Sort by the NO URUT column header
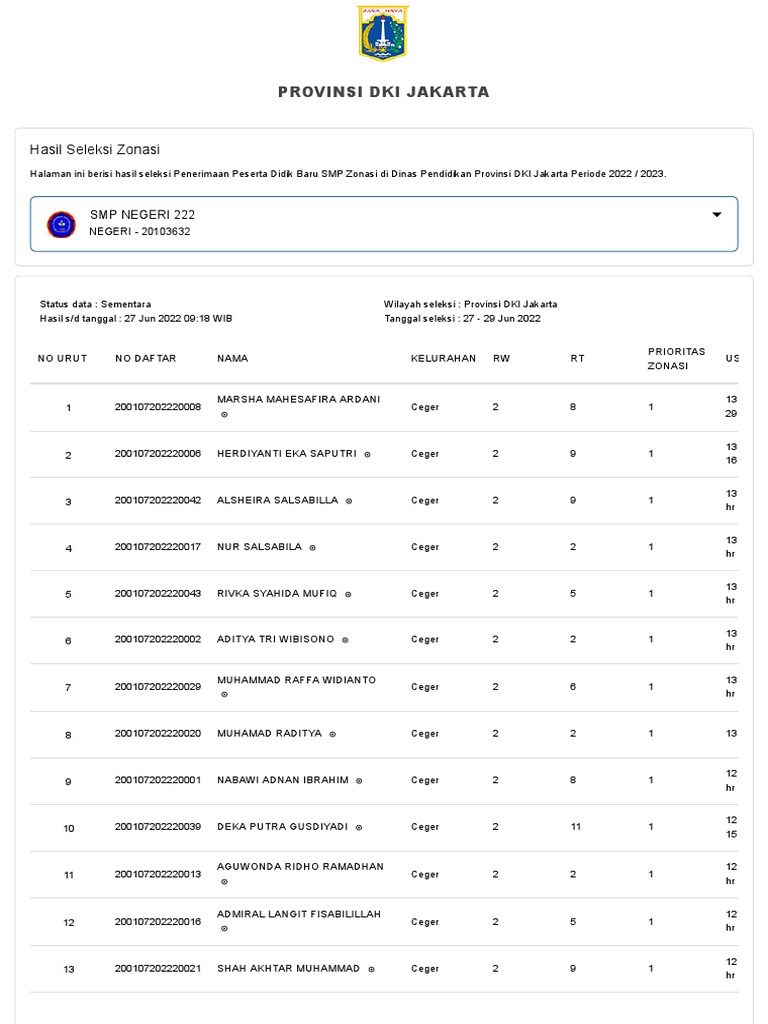The width and height of the screenshot is (768, 1024). [x=62, y=358]
